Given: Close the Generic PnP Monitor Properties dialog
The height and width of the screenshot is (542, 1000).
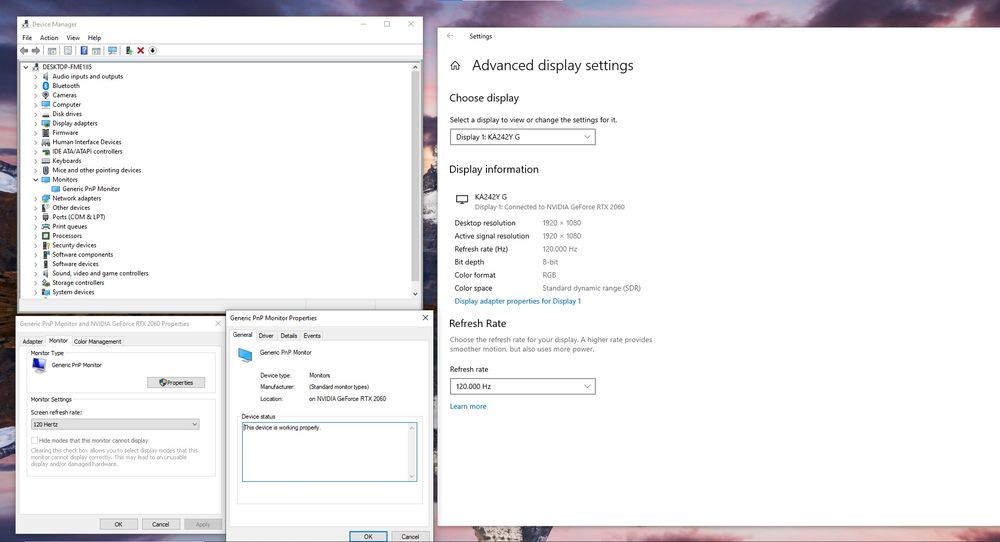Looking at the screenshot, I should pyautogui.click(x=425, y=318).
